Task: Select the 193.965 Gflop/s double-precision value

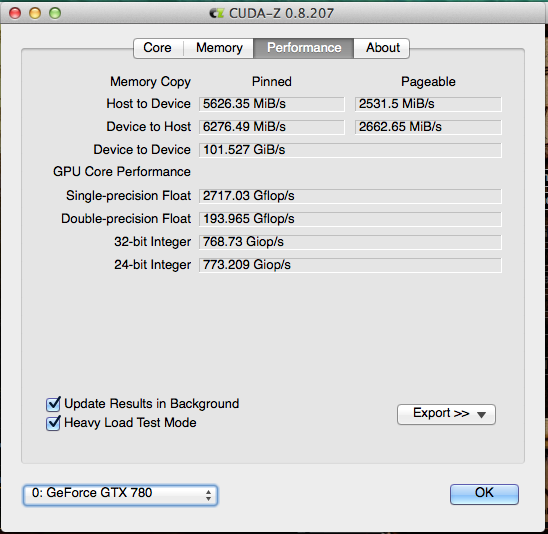Action: click(x=350, y=219)
